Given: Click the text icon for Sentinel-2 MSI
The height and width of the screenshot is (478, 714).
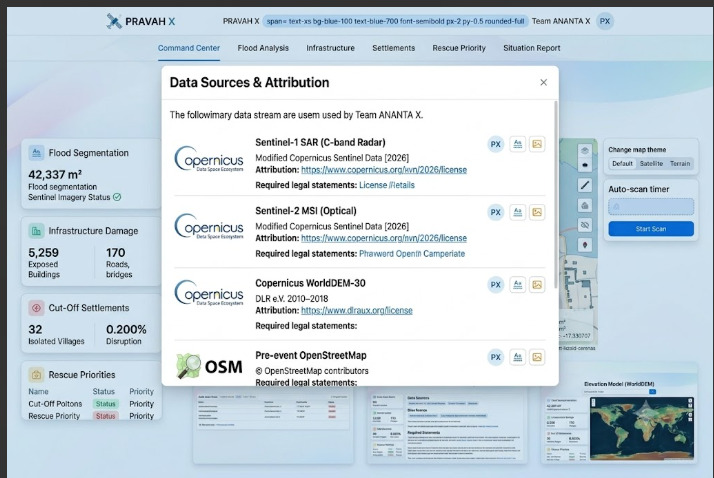Looking at the screenshot, I should [518, 212].
